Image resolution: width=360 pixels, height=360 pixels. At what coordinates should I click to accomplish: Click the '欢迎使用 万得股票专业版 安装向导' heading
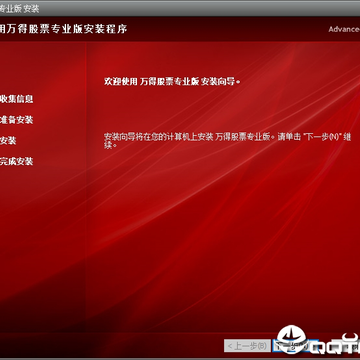172,82
